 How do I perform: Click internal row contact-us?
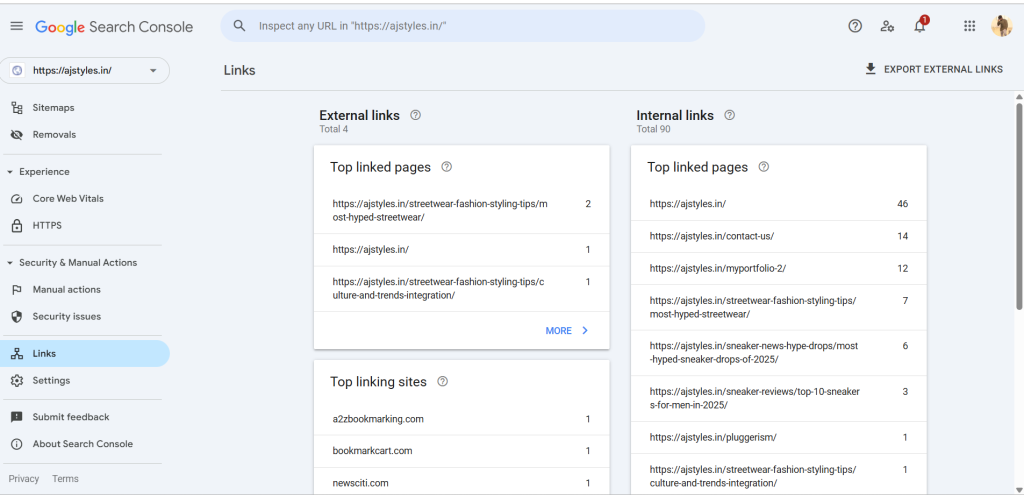778,236
